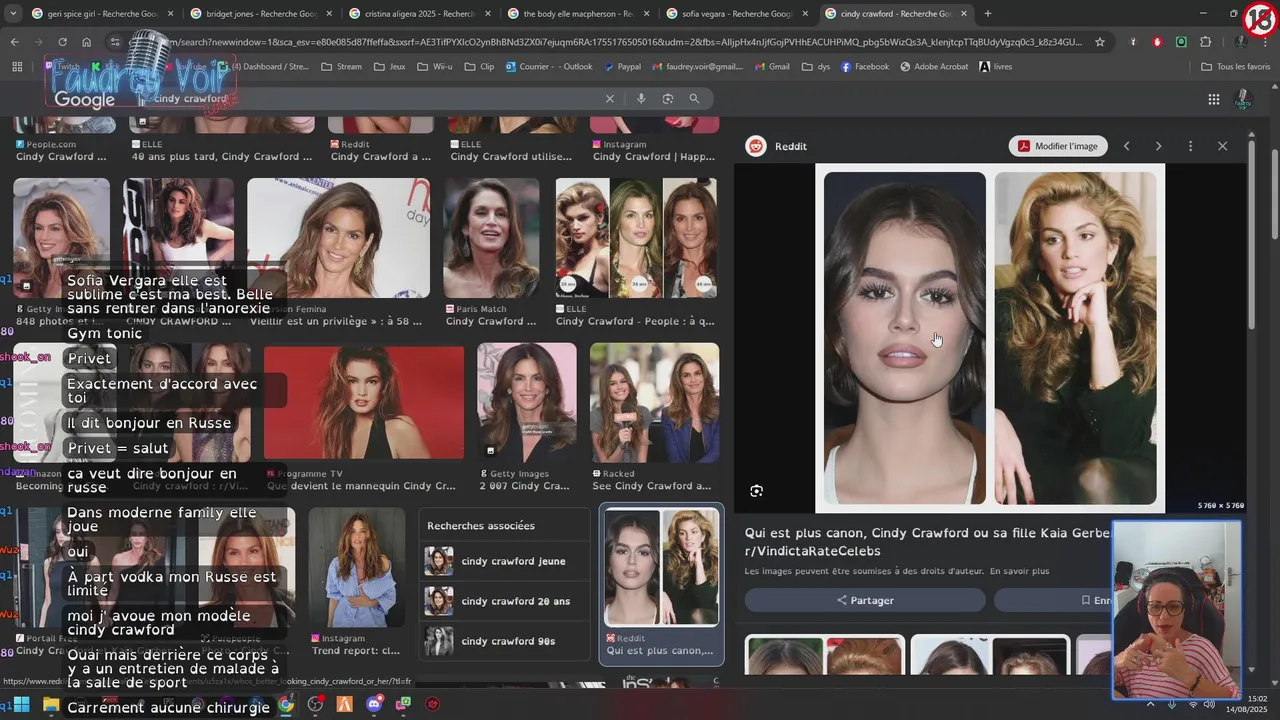This screenshot has height=720, width=1280.
Task: Submit search with the magnifier icon
Action: [694, 99]
